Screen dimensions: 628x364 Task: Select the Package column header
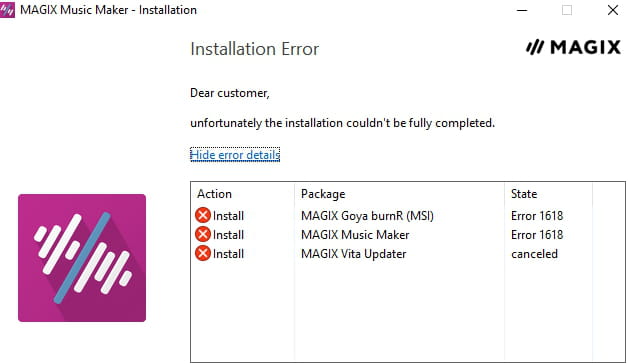coord(323,194)
